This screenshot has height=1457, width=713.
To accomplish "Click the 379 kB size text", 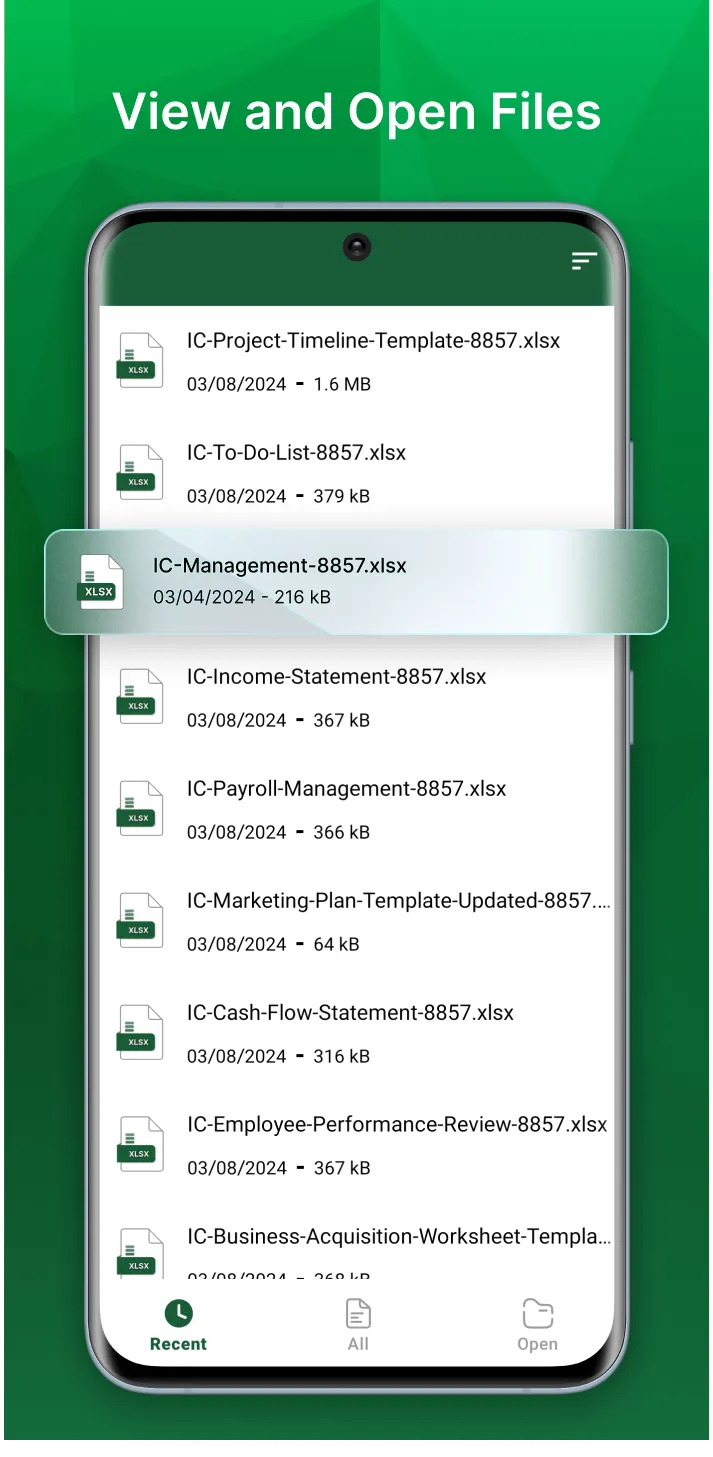I will pyautogui.click(x=341, y=496).
